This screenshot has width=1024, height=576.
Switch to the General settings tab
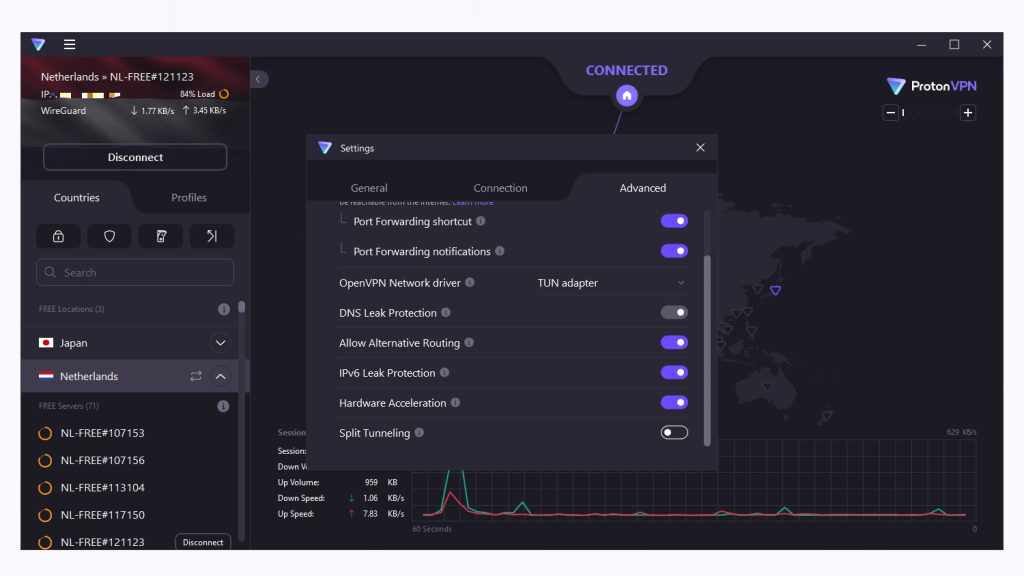[x=369, y=188]
